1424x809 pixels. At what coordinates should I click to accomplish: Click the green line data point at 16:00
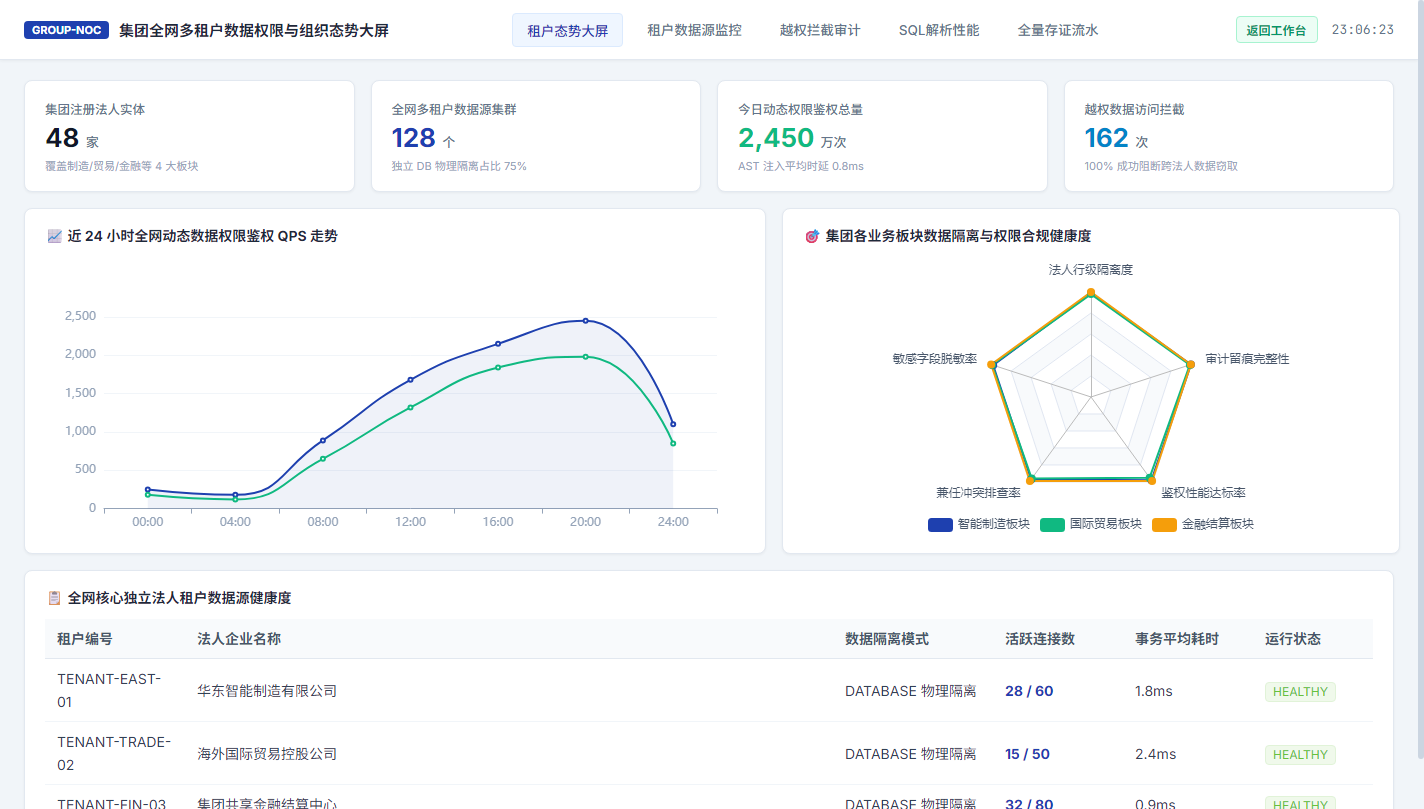(x=498, y=367)
